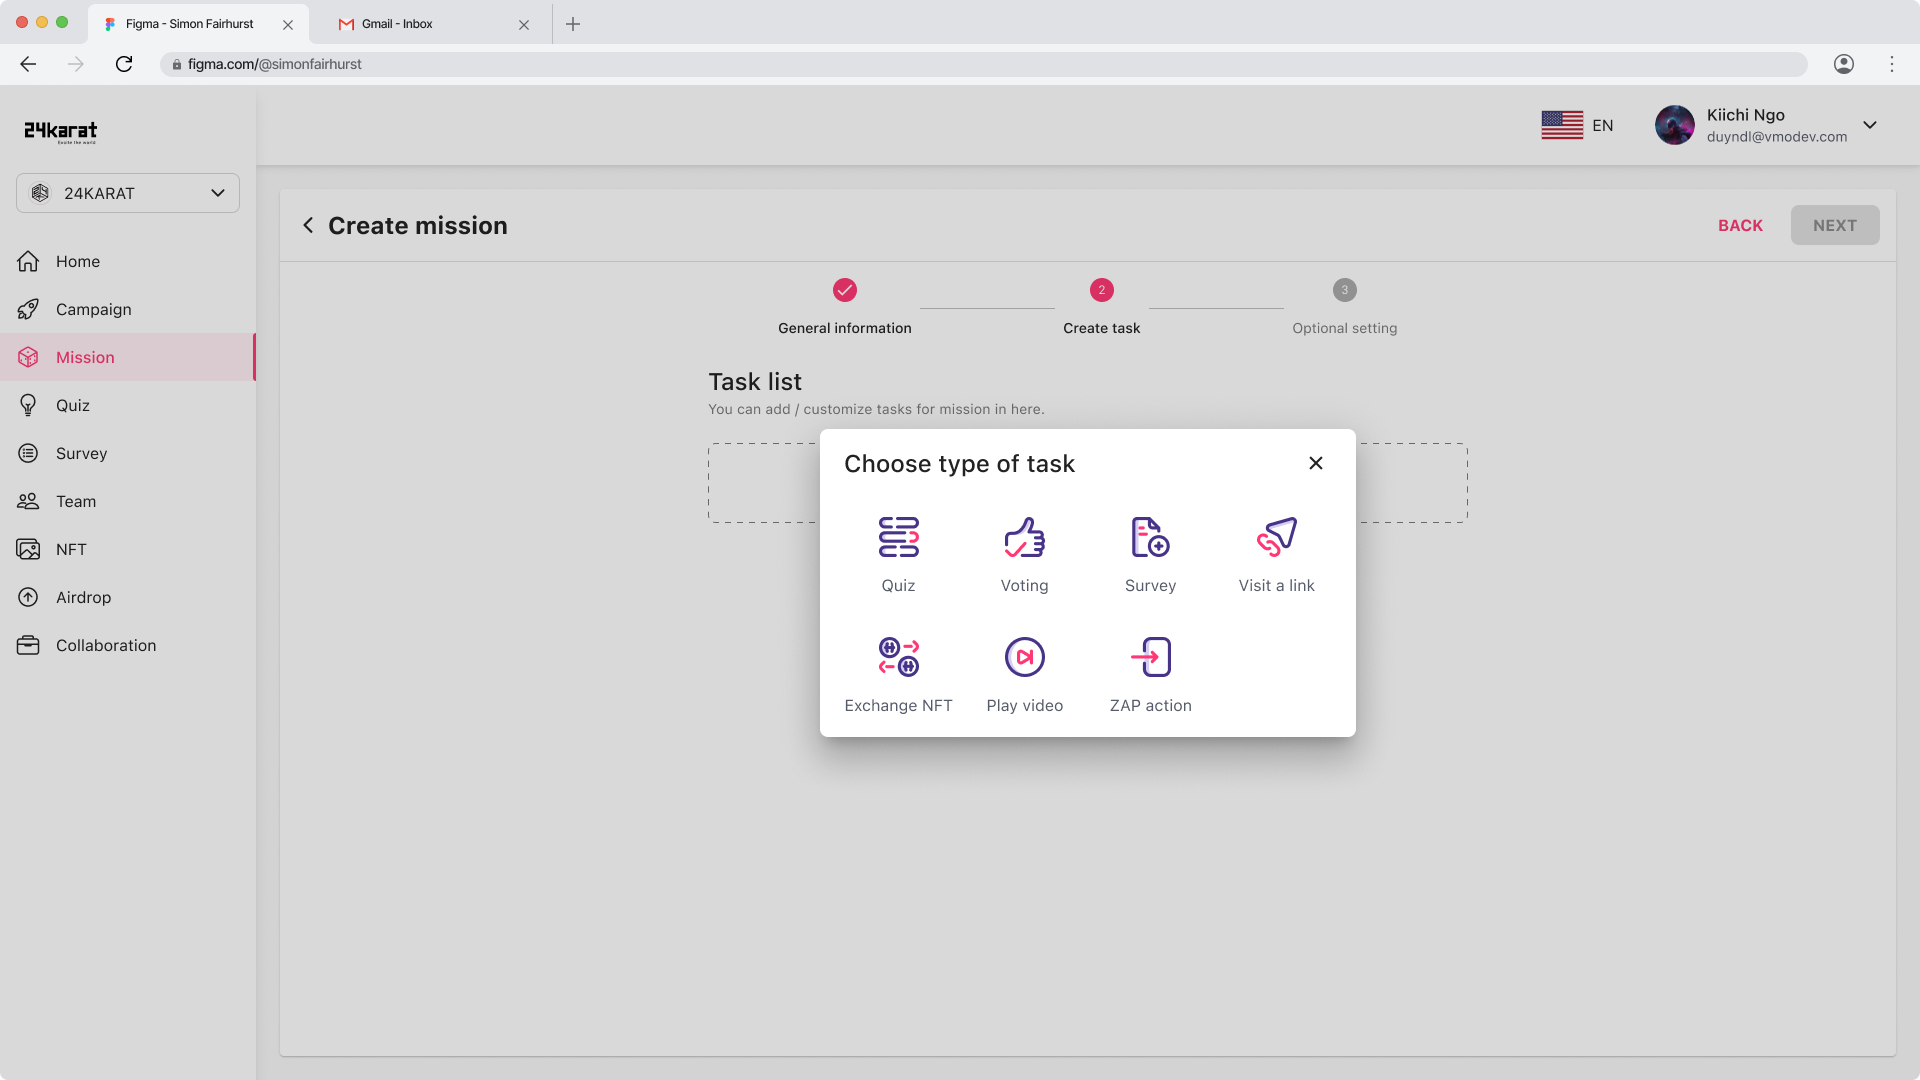This screenshot has height=1080, width=1920.
Task: Pick the ZAP action task icon
Action: click(x=1150, y=657)
